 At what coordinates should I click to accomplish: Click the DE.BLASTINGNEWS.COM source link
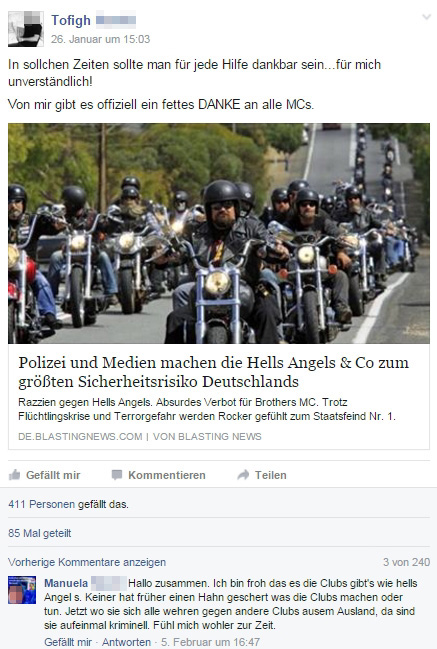(80, 436)
